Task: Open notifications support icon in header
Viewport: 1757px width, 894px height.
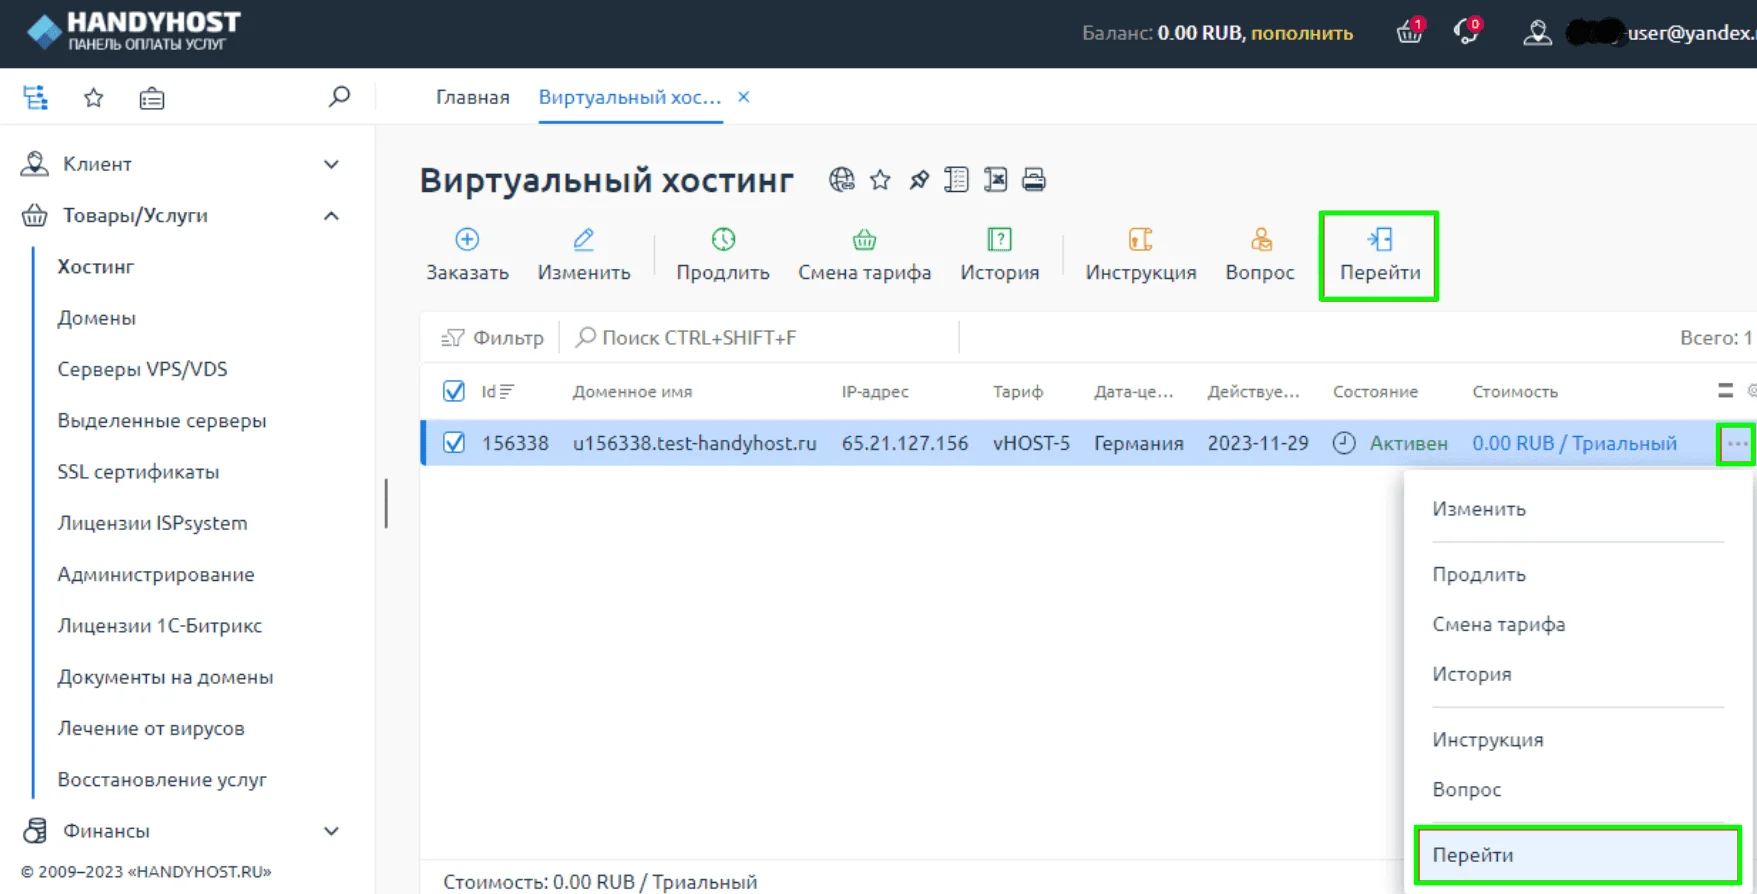Action: click(1466, 33)
